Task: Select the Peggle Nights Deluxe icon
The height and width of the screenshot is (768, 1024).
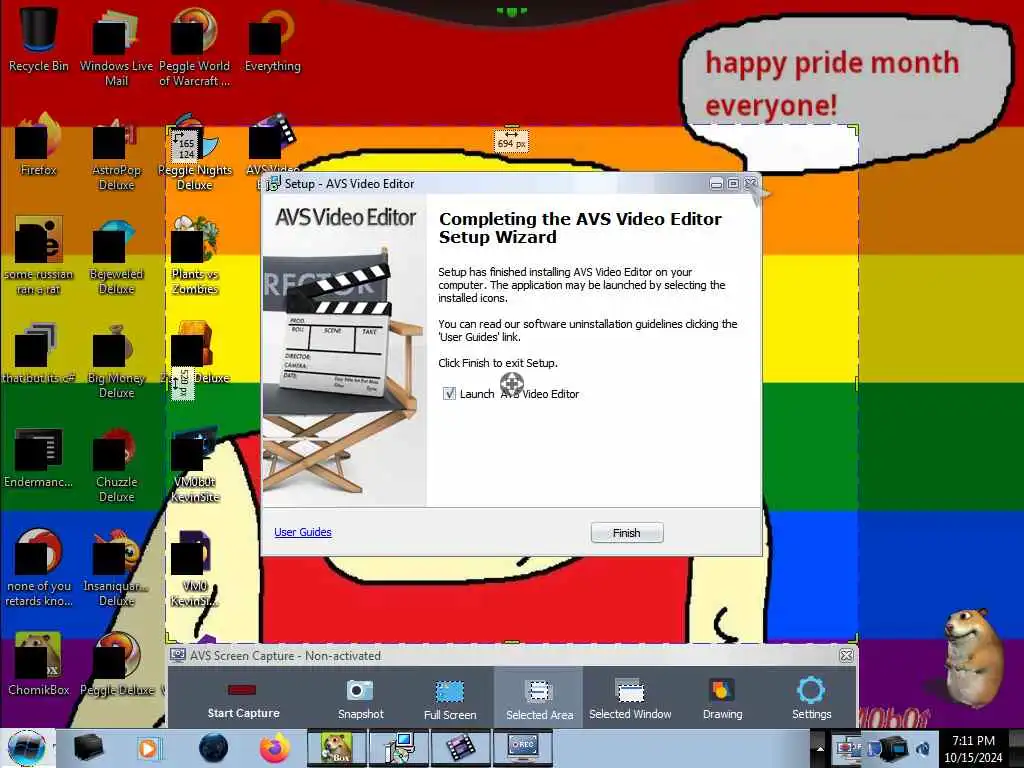Action: 195,152
